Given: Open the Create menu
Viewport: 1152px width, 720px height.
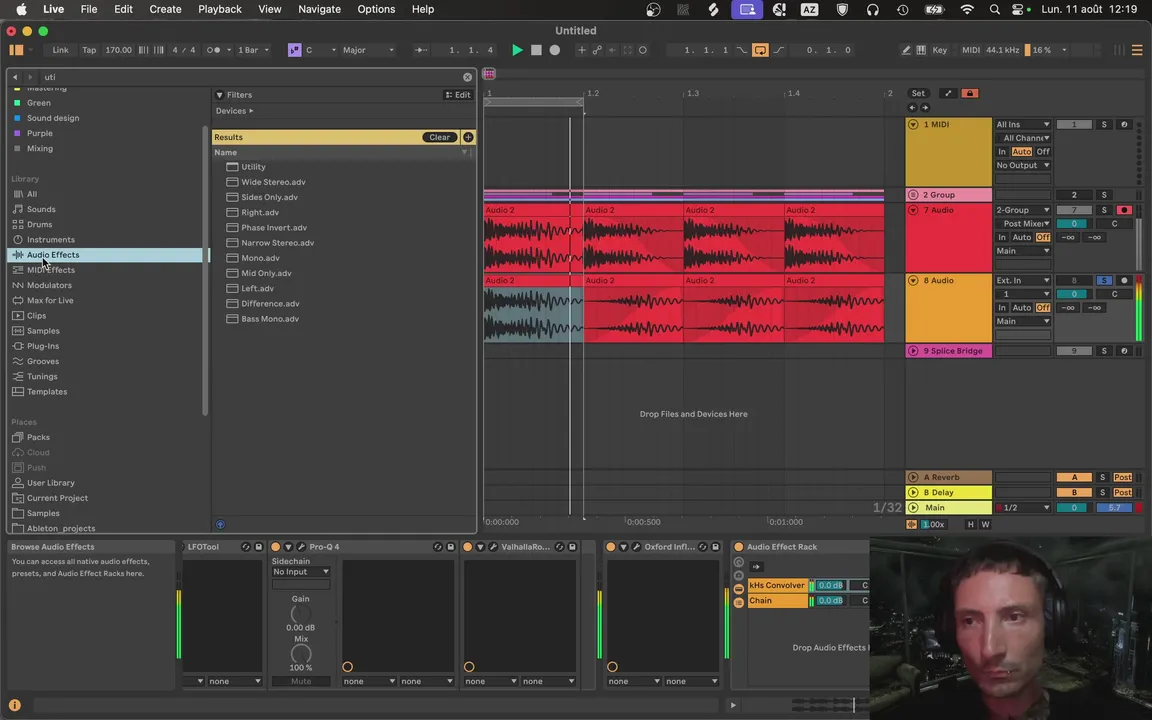Looking at the screenshot, I should 165,10.
